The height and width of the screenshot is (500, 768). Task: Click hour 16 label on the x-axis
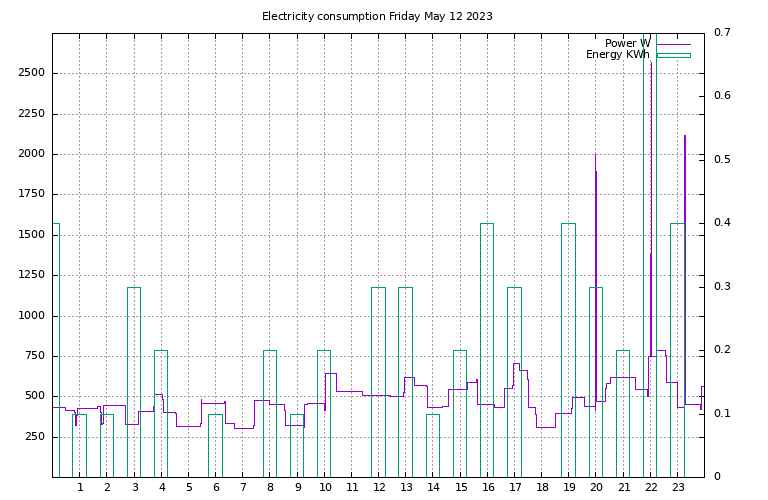[x=488, y=487]
